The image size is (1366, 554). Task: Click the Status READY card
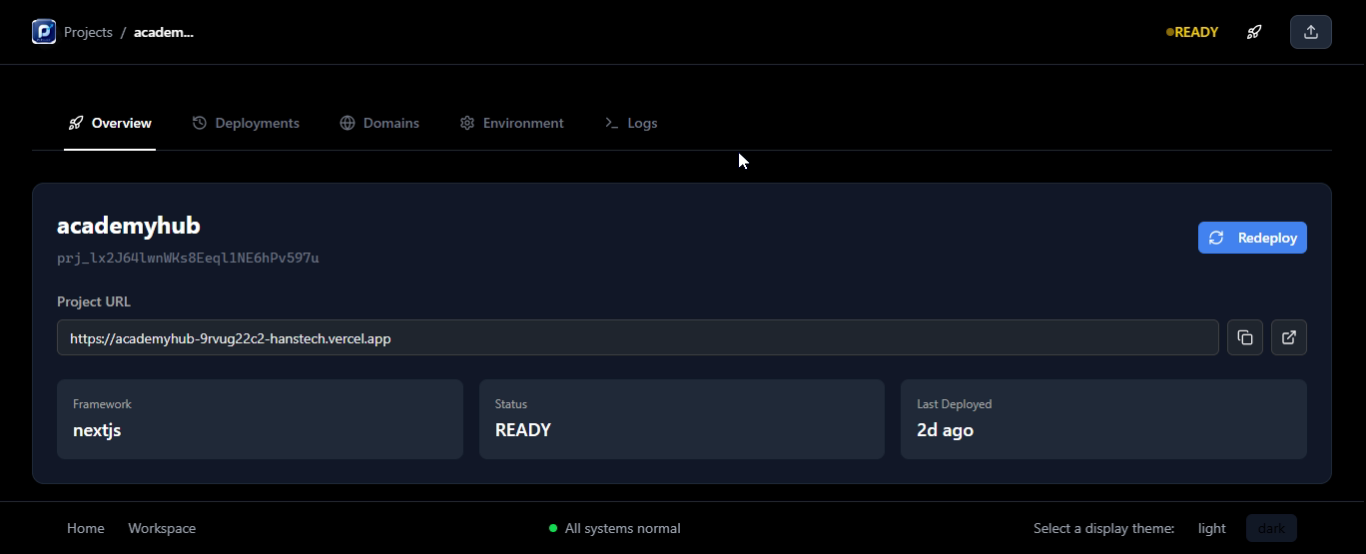682,419
